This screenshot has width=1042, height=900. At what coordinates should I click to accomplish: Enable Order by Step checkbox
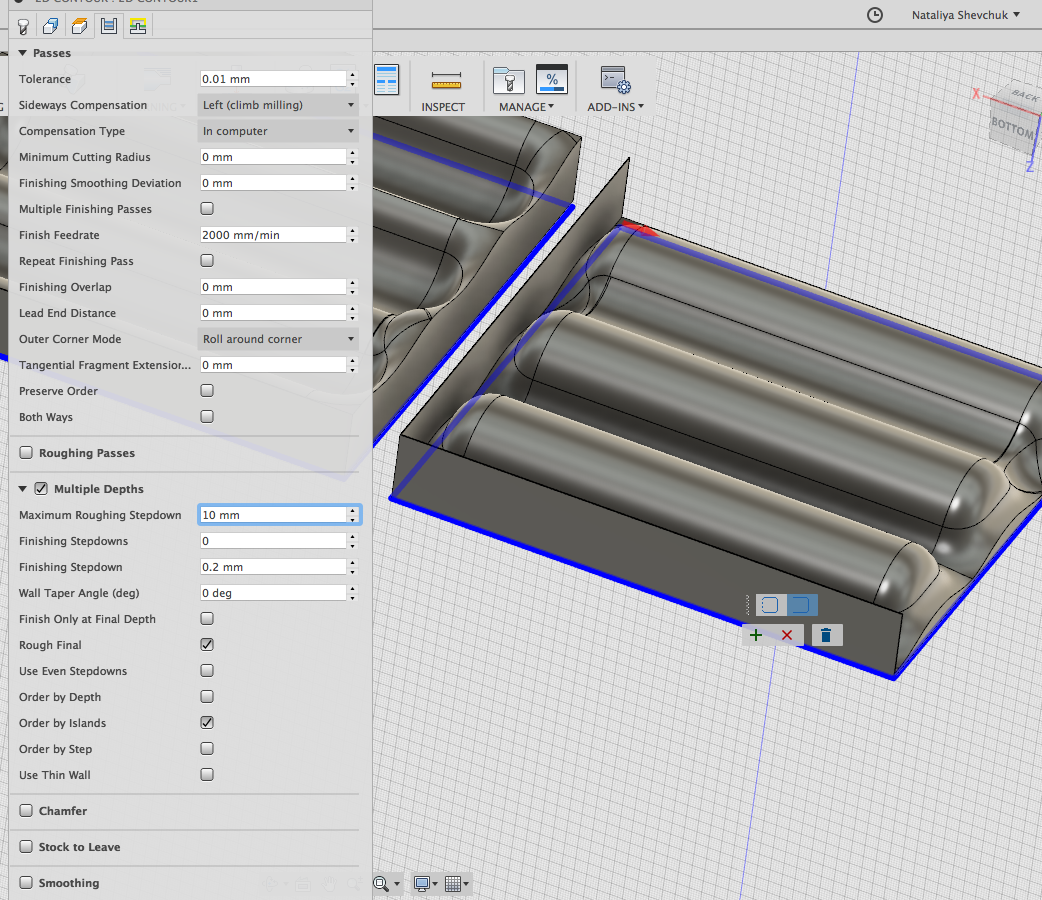pos(207,748)
